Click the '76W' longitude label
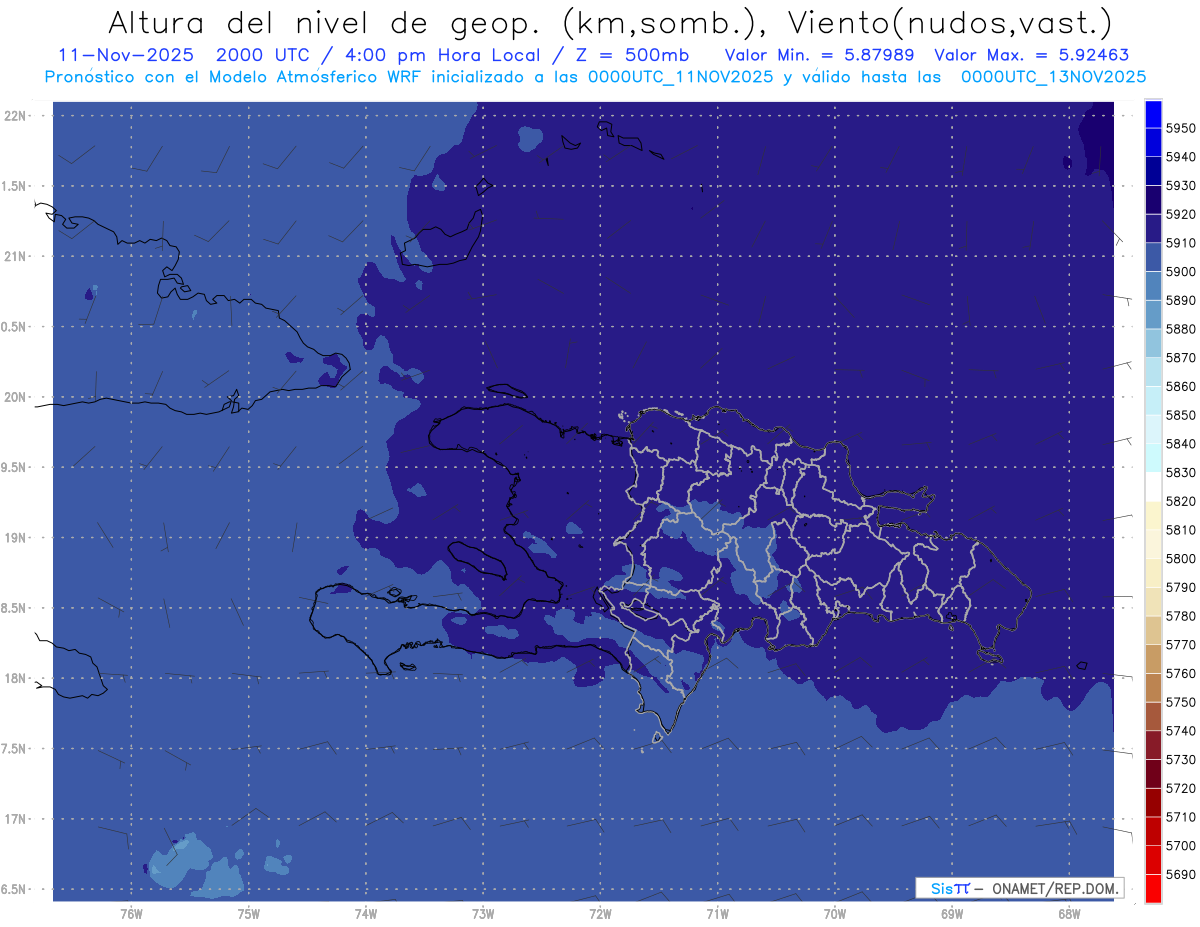 (131, 914)
